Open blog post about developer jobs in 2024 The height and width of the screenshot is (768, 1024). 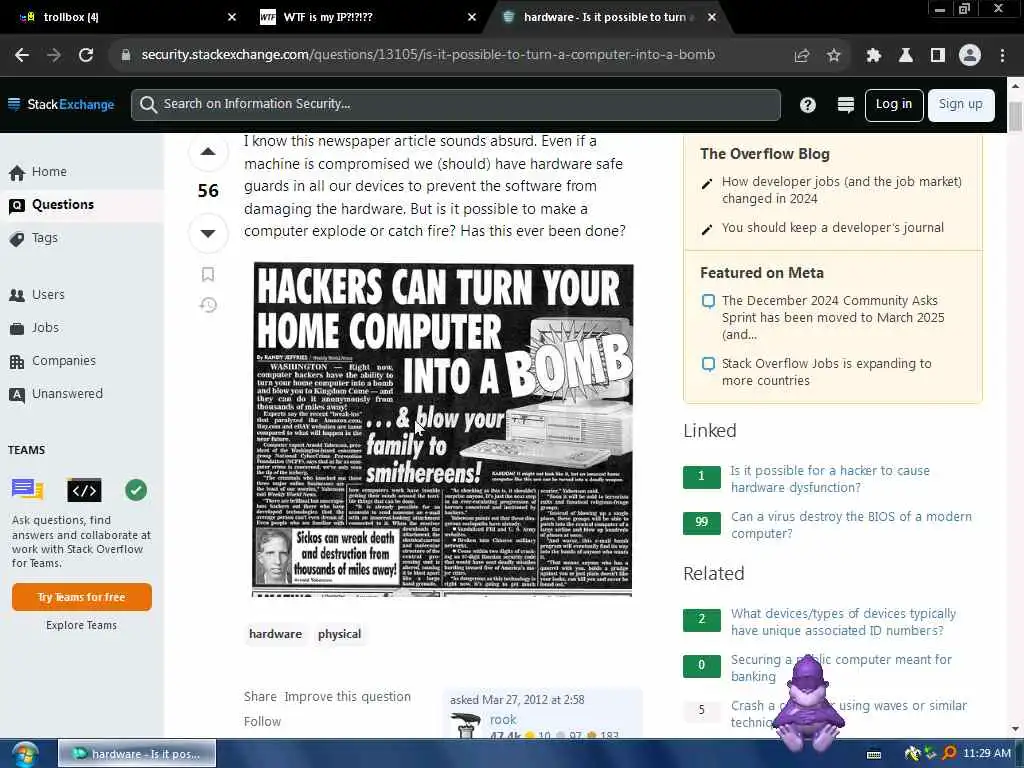pyautogui.click(x=841, y=190)
